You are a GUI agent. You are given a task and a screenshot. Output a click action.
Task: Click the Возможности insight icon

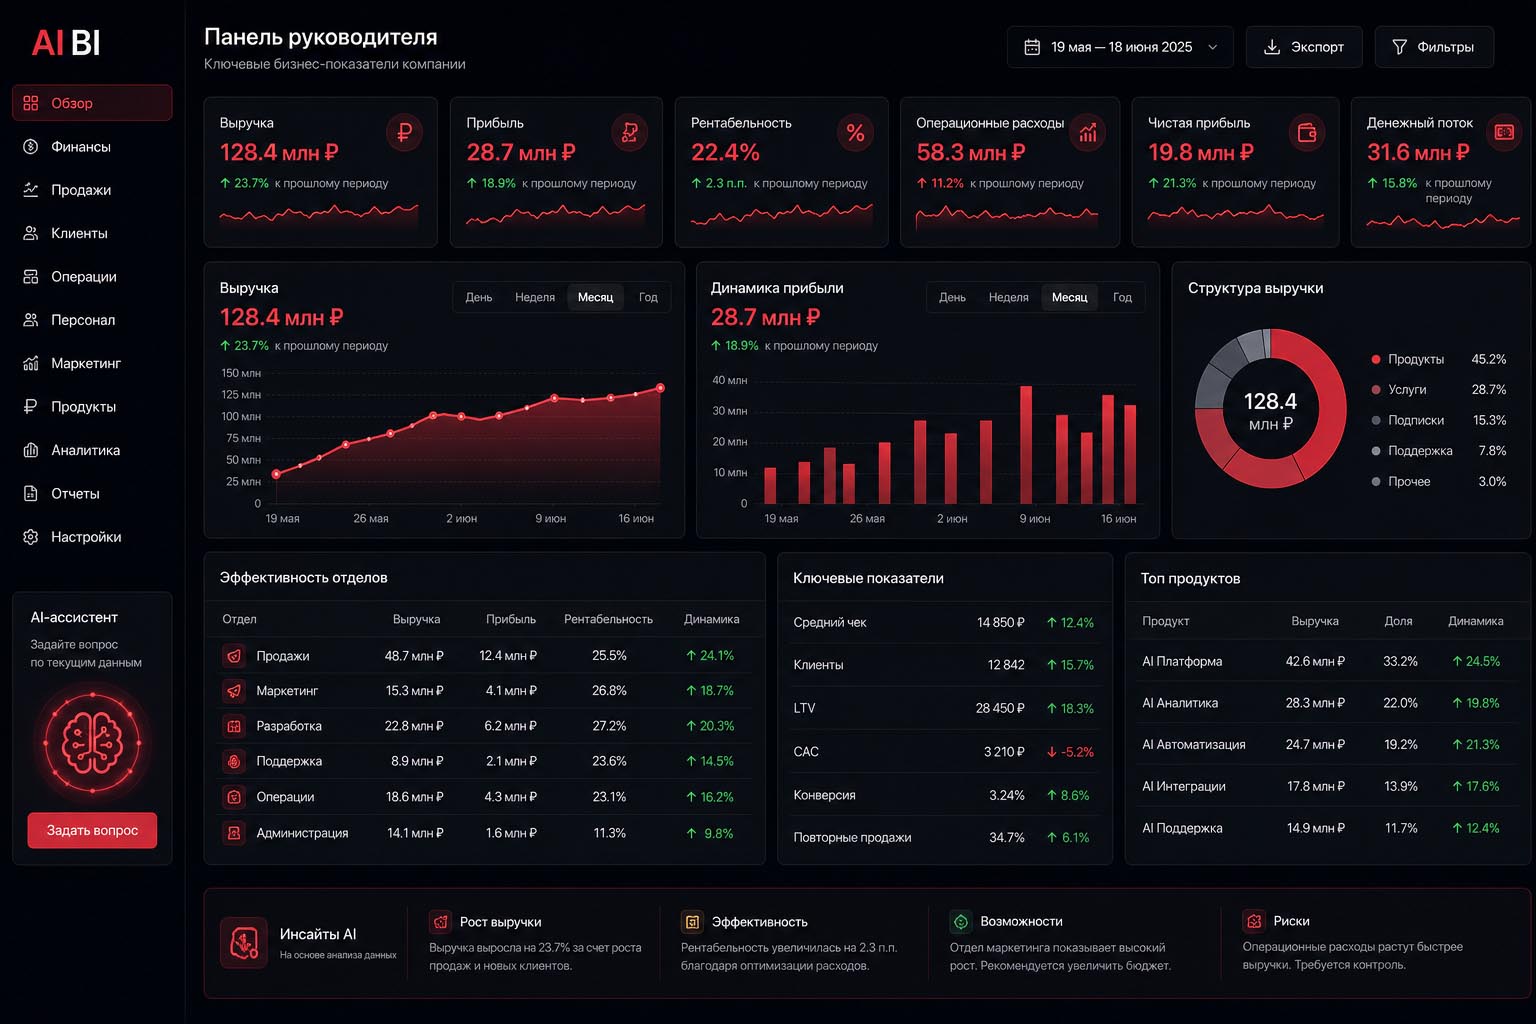[x=961, y=921]
